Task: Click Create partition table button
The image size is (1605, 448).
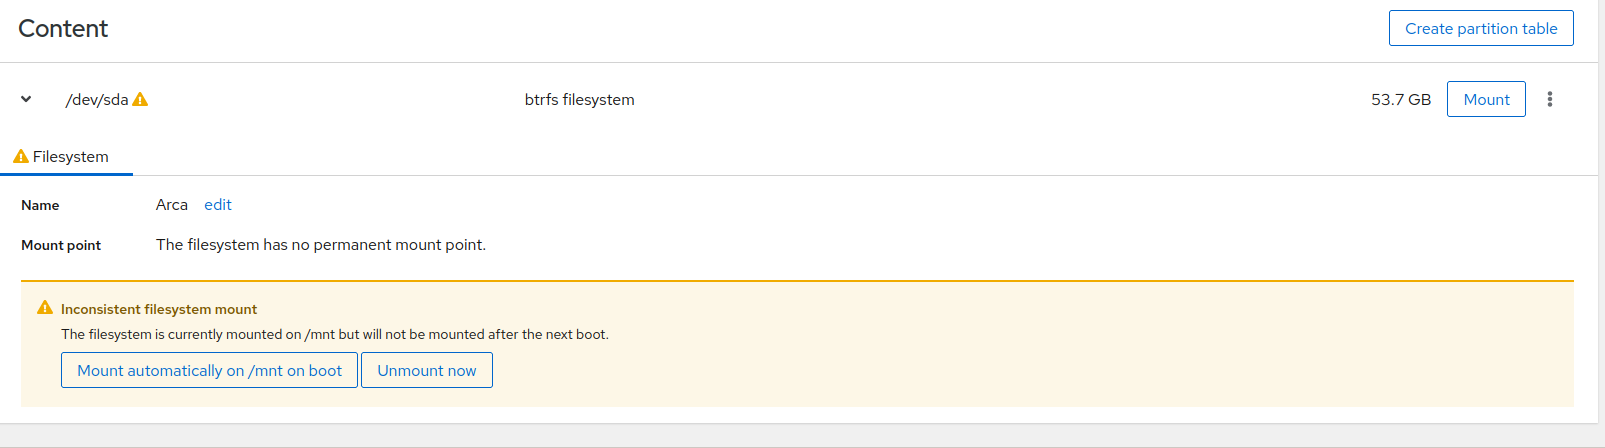Action: tap(1481, 28)
